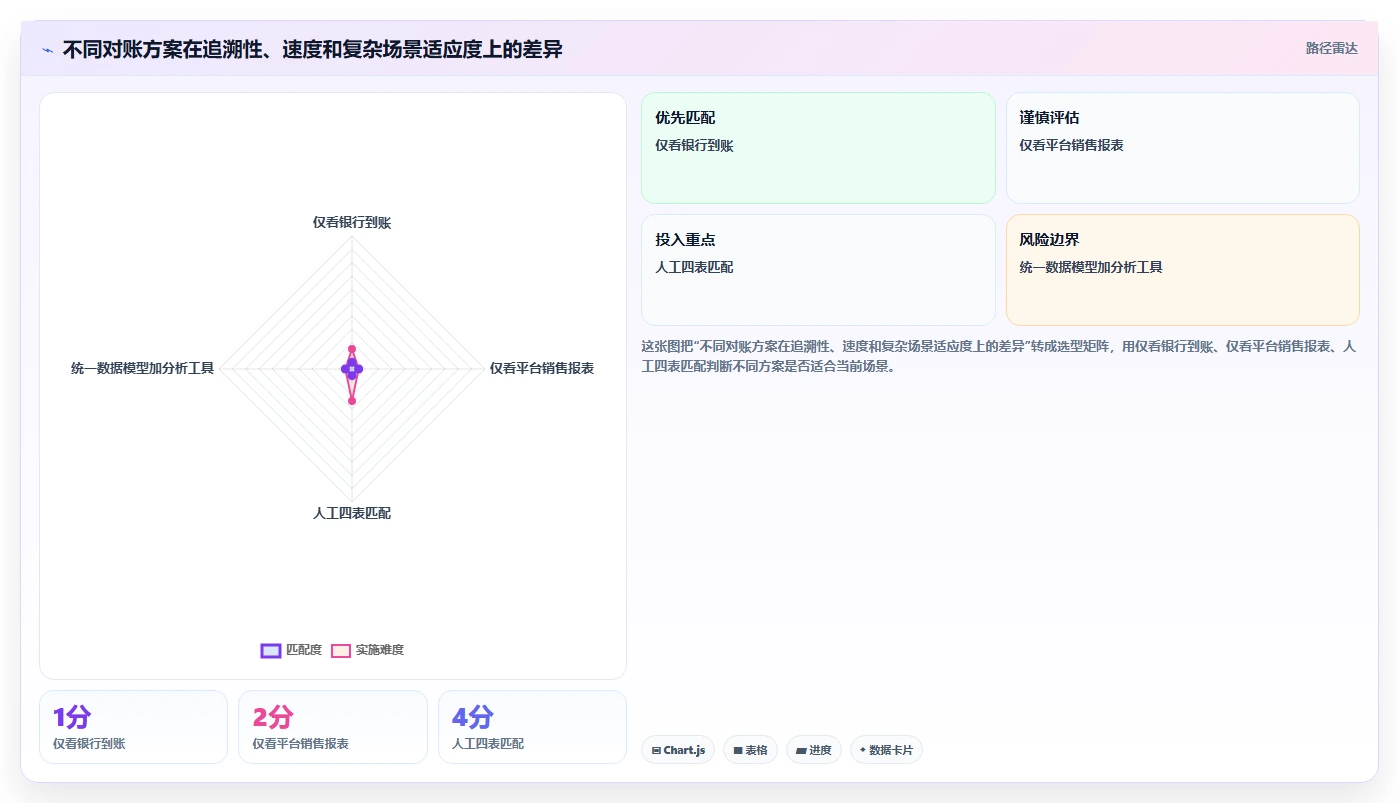Click the lightning icon beside the title
The image size is (1399, 803).
point(48,50)
